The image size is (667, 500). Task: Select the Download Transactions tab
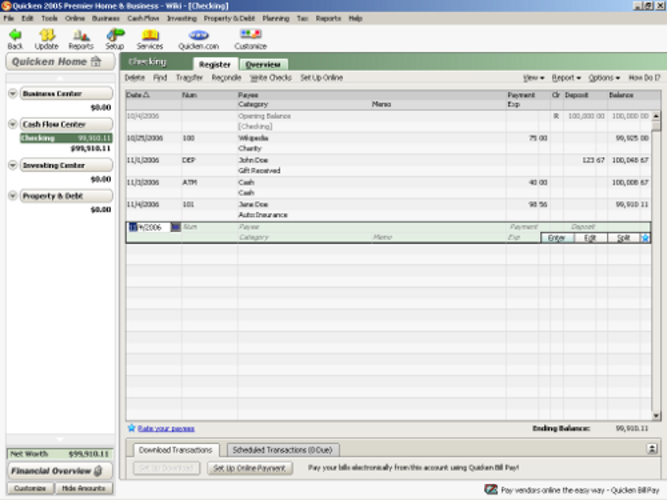coord(175,450)
